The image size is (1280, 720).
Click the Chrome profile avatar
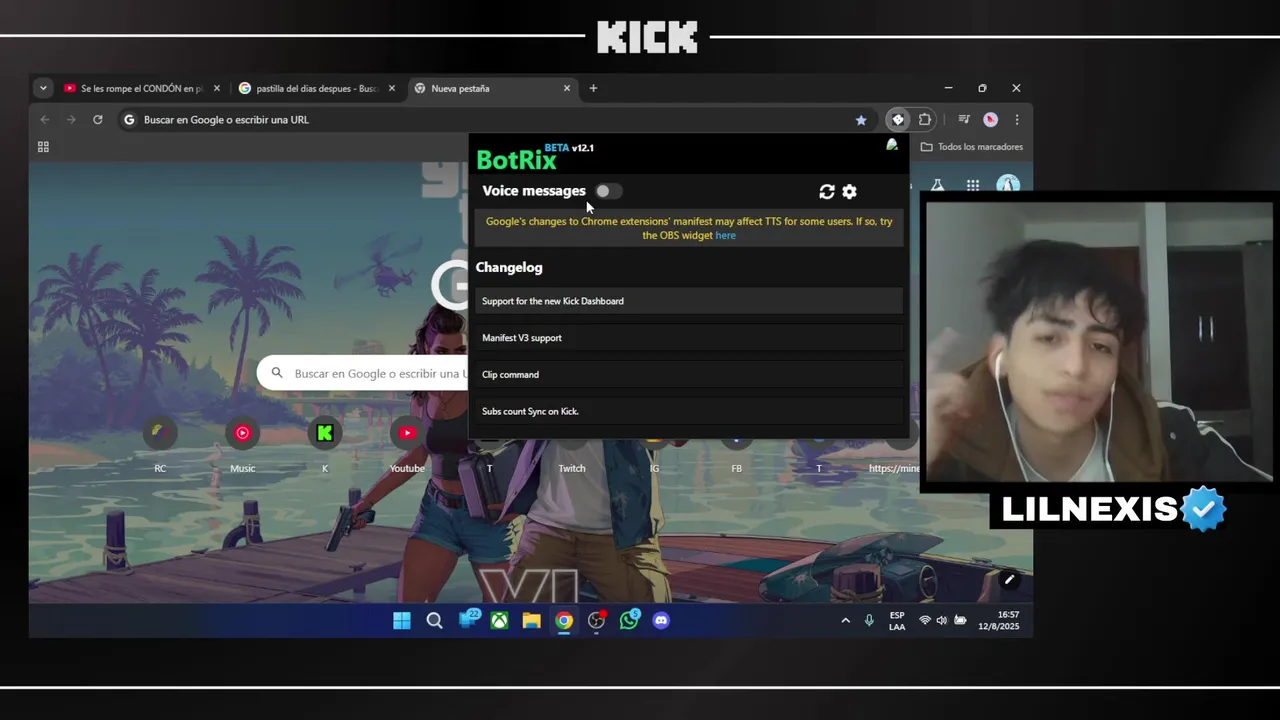[990, 119]
